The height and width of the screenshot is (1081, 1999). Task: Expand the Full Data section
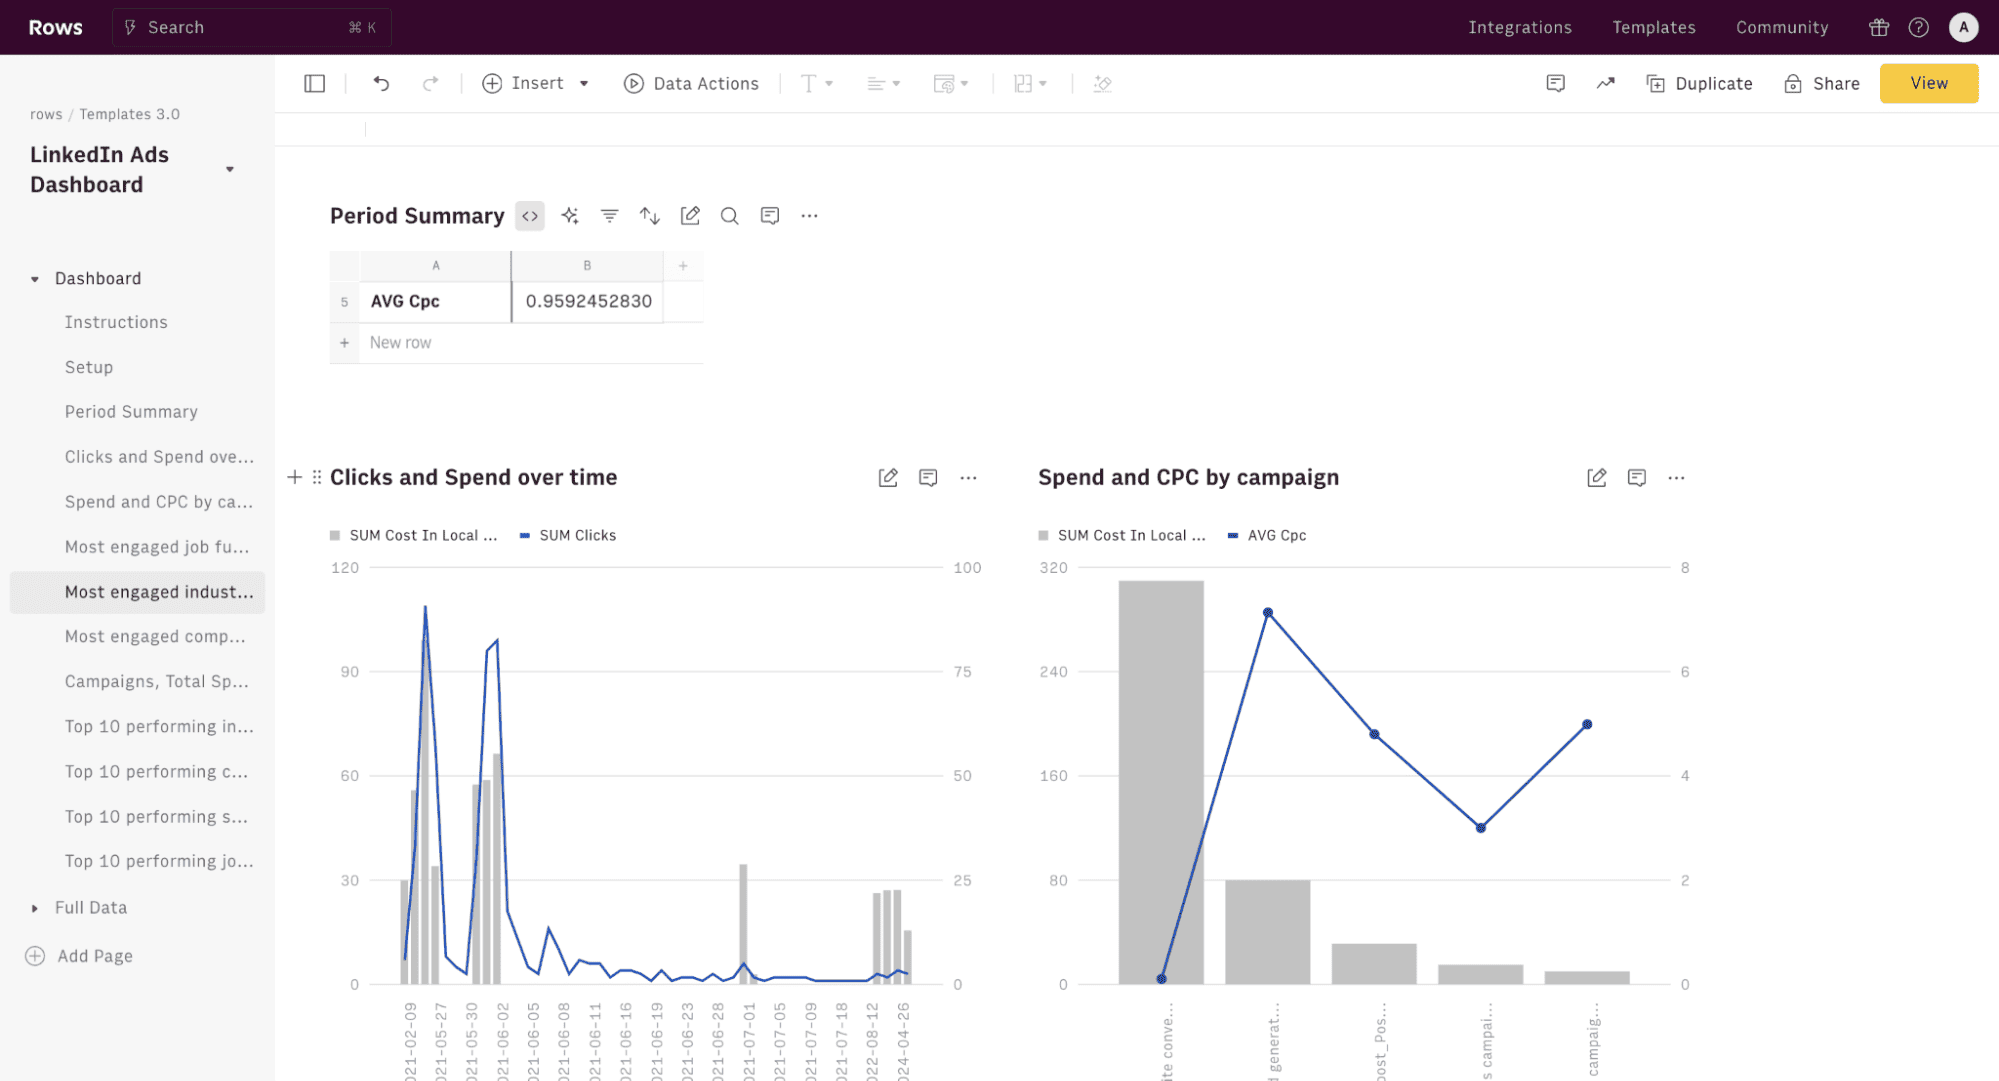pos(35,908)
